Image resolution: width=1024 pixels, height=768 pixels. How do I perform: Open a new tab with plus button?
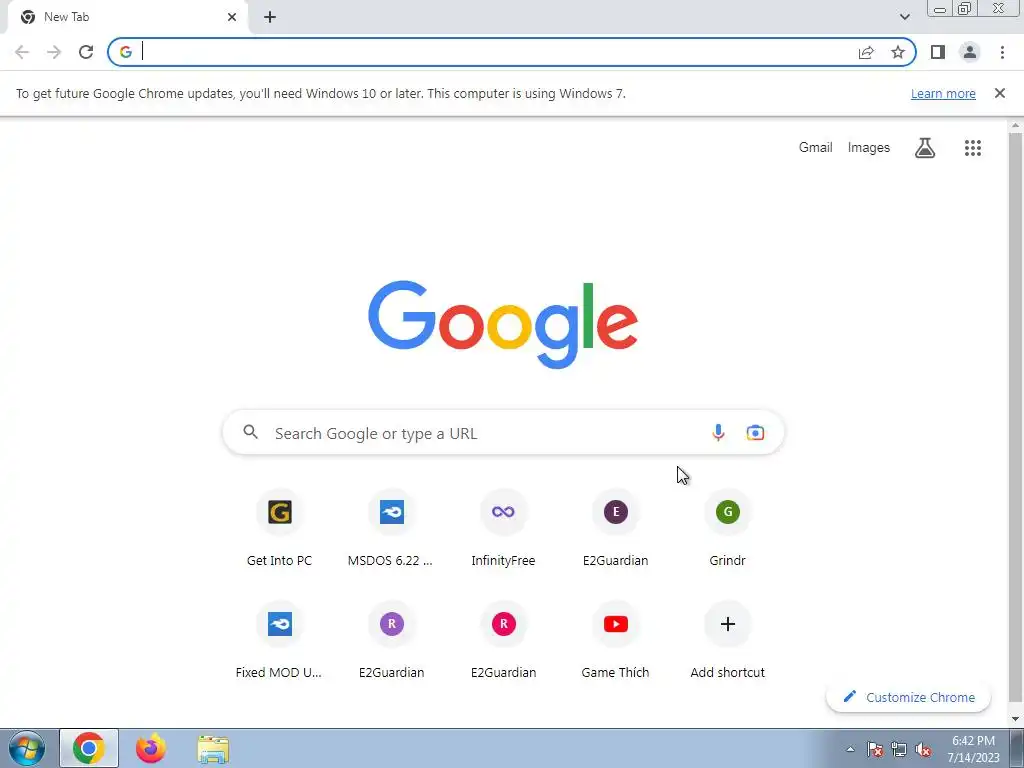tap(270, 17)
